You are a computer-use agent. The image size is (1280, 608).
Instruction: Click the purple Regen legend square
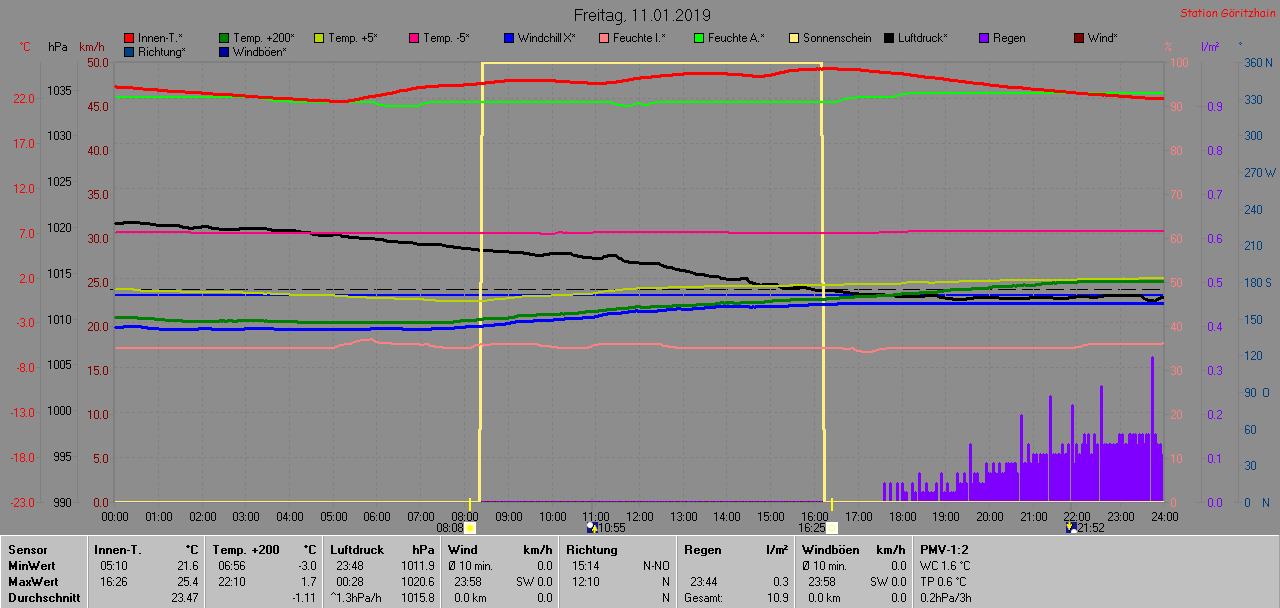click(x=984, y=38)
